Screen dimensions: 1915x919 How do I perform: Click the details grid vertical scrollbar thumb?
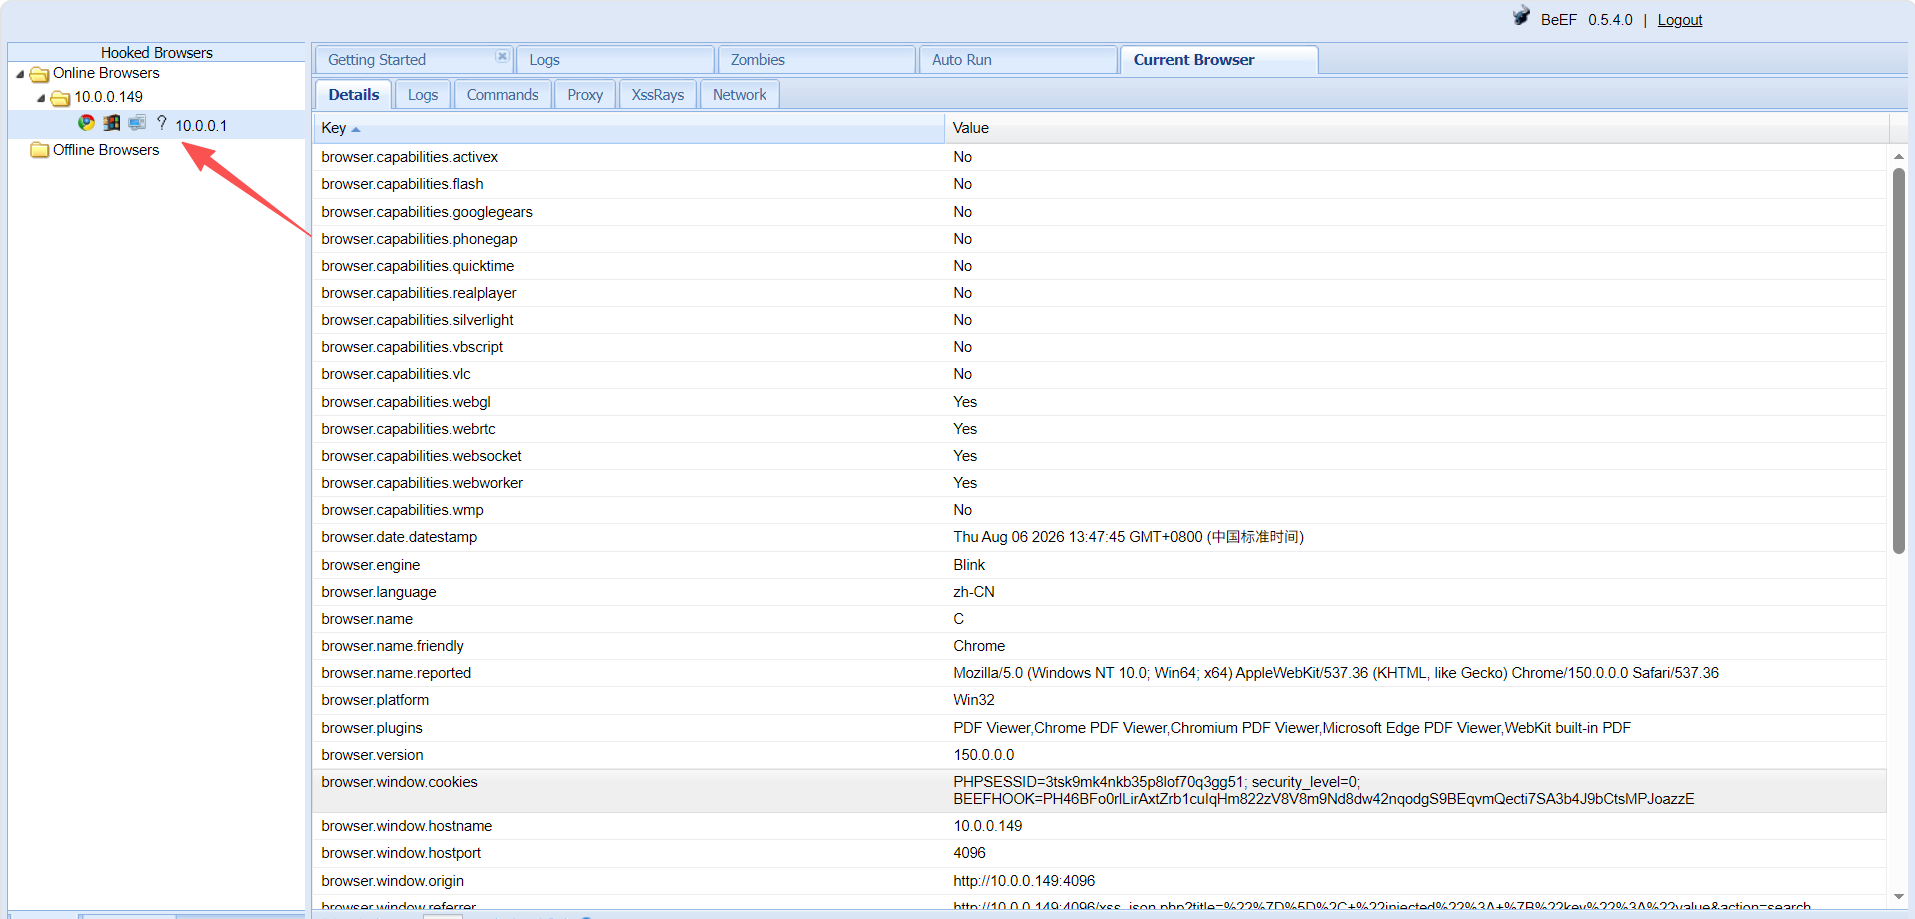coord(1898,360)
